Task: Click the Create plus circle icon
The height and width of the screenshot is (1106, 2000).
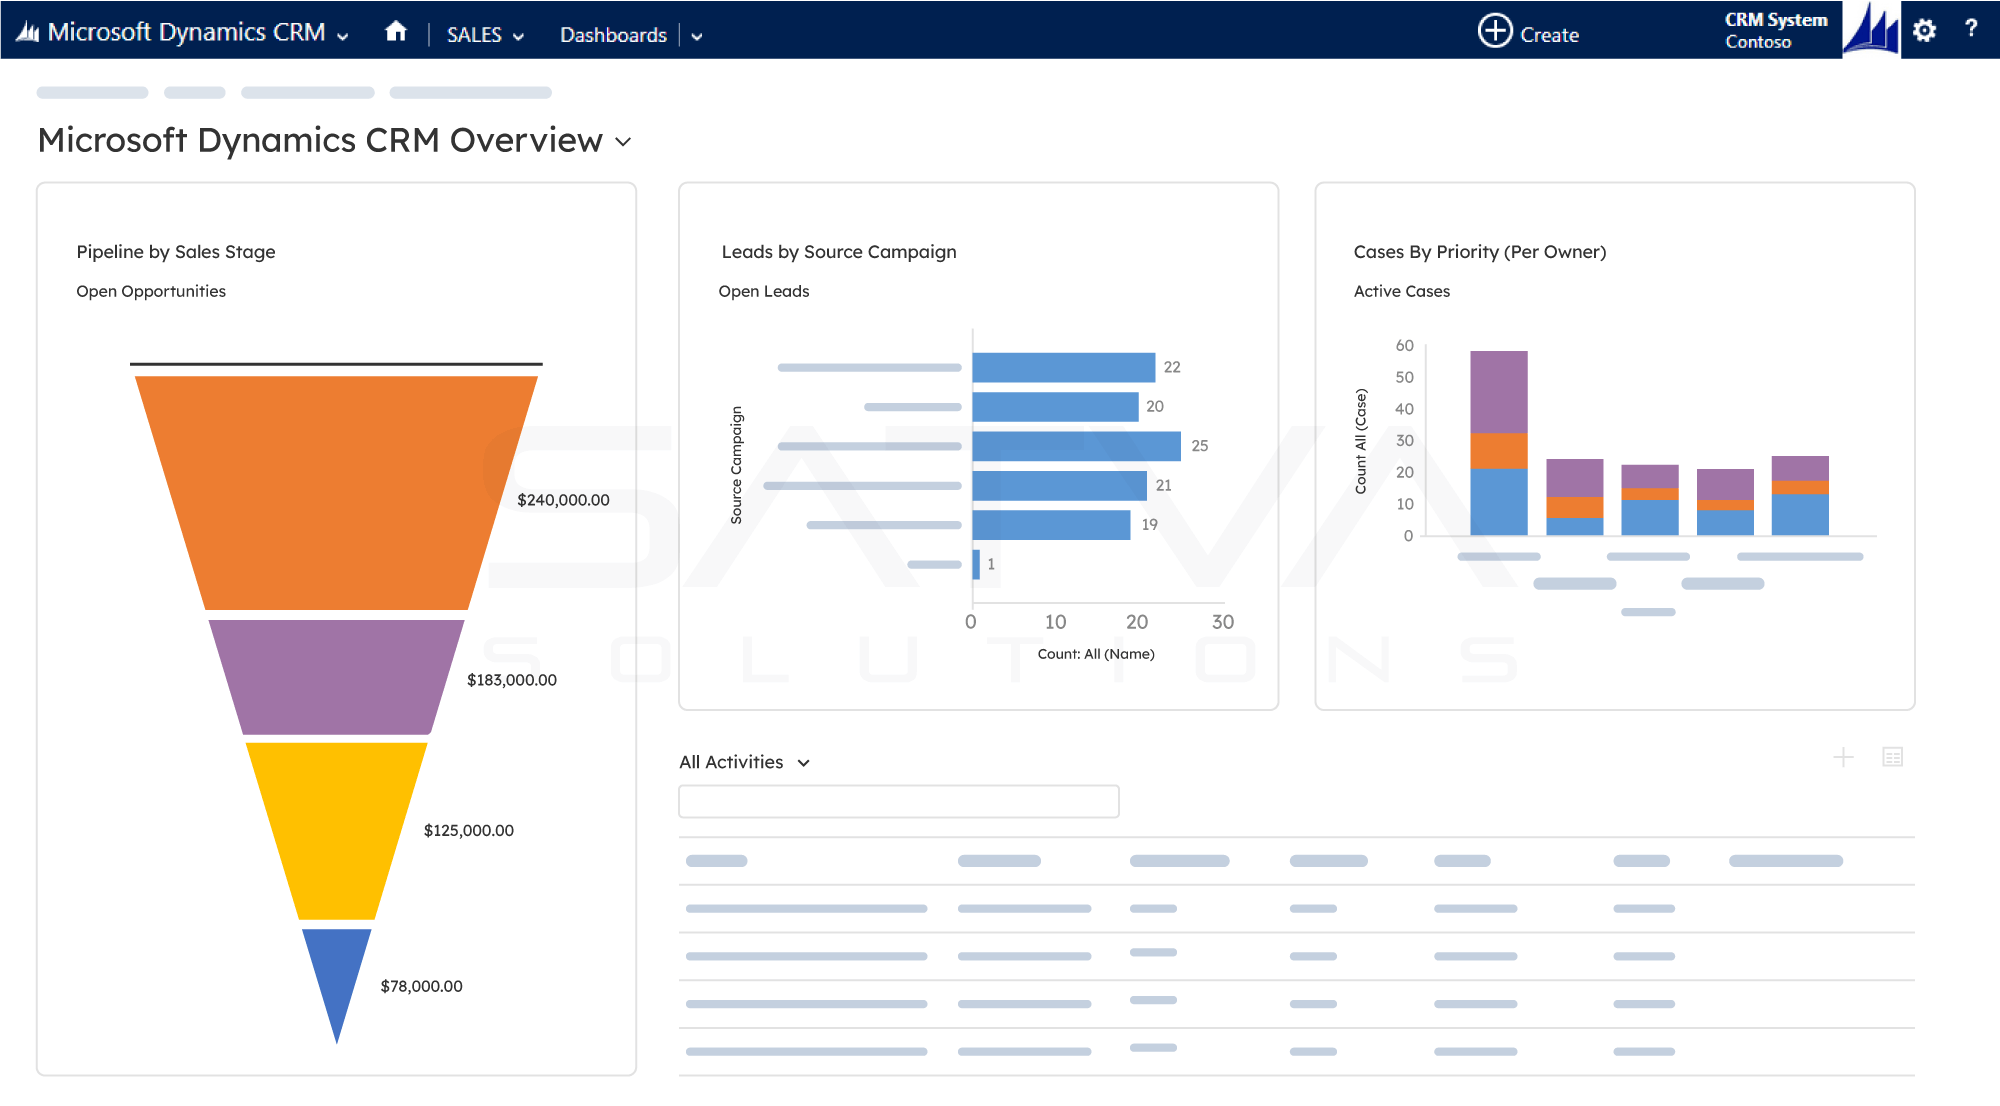Action: coord(1495,30)
